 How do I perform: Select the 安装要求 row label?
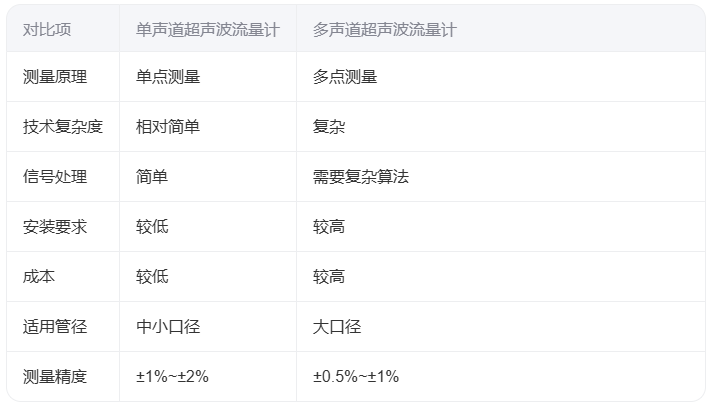[x=55, y=227]
